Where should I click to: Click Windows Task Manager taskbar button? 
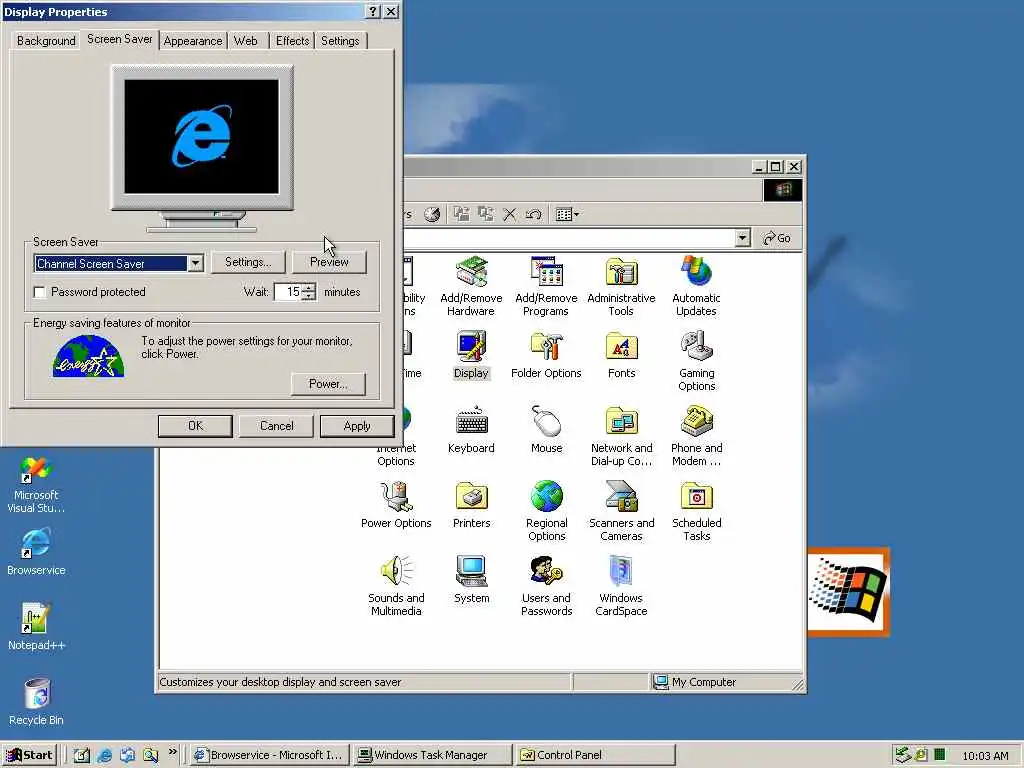(432, 755)
